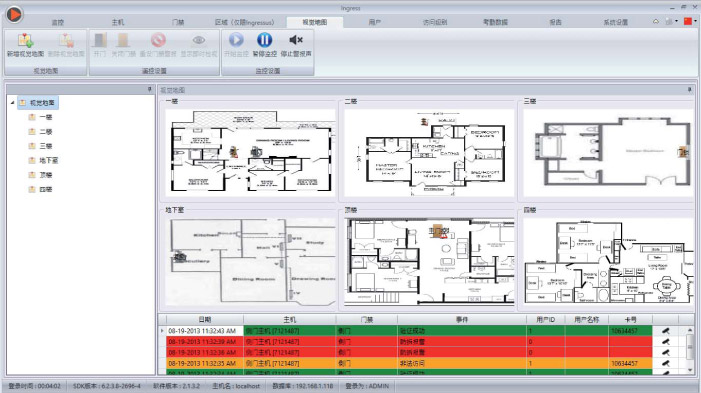The height and width of the screenshot is (393, 701).
Task: Collapse the ribbon with the up arrow
Action: pos(656,21)
